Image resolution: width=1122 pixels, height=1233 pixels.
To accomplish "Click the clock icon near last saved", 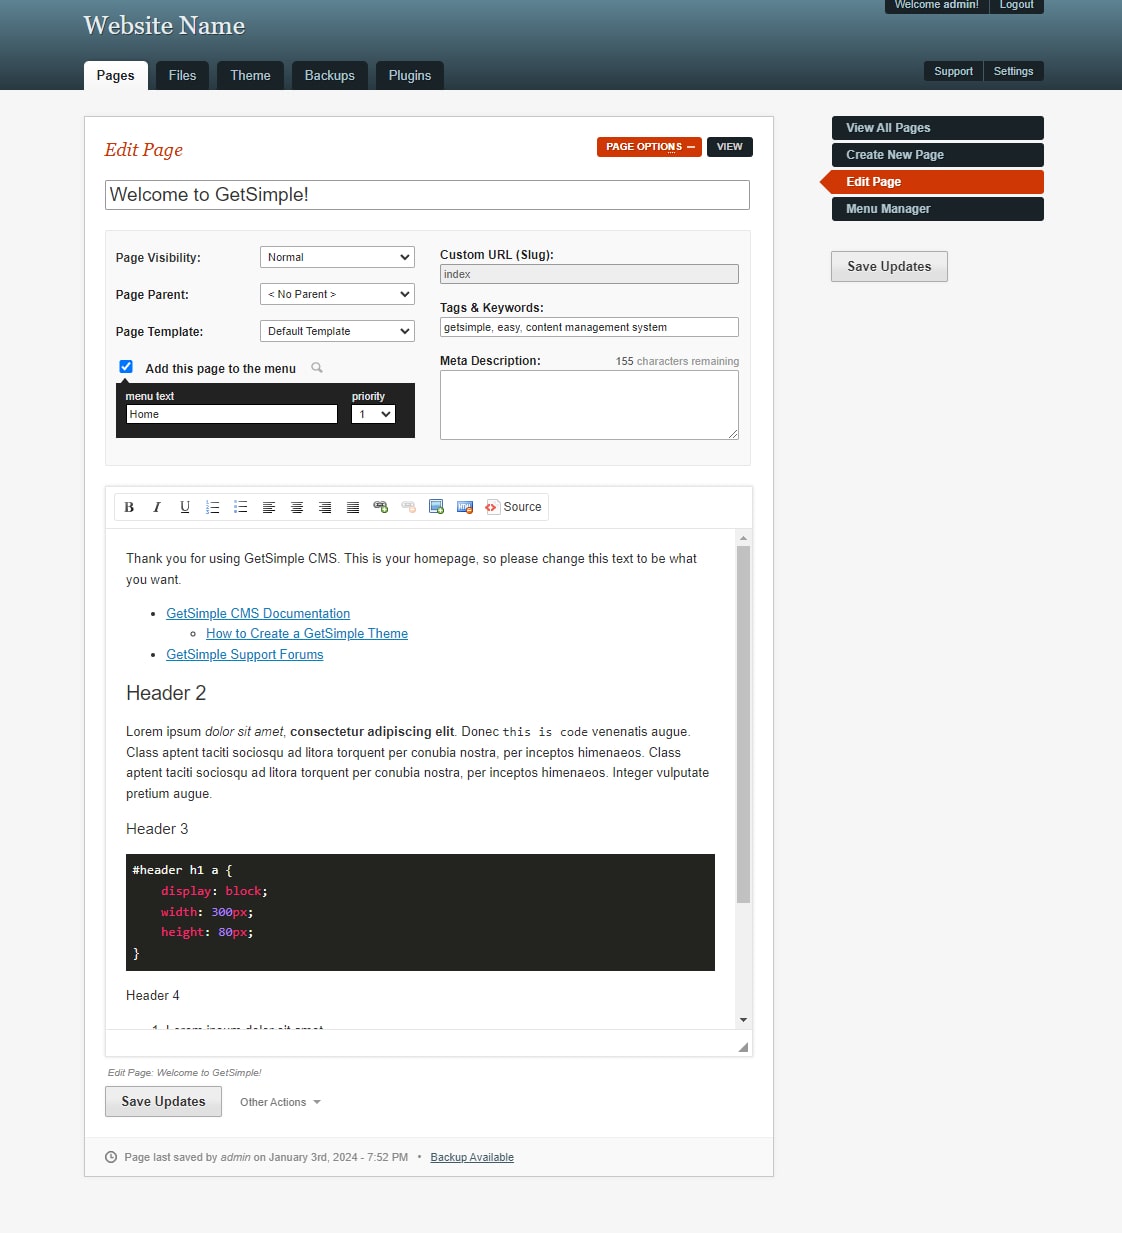I will tap(111, 1157).
